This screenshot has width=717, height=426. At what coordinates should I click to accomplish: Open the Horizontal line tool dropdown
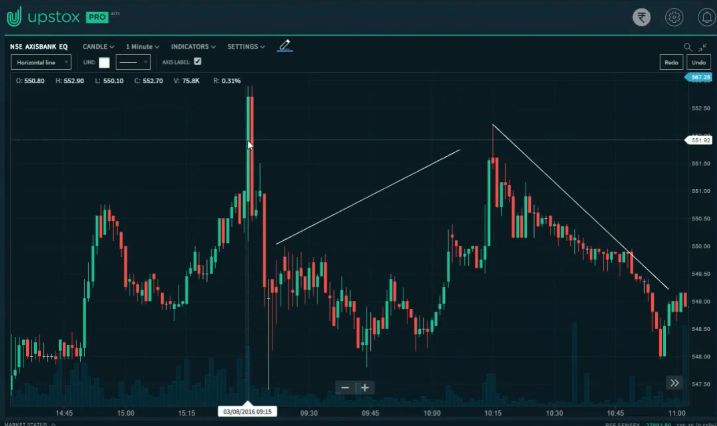tap(40, 62)
